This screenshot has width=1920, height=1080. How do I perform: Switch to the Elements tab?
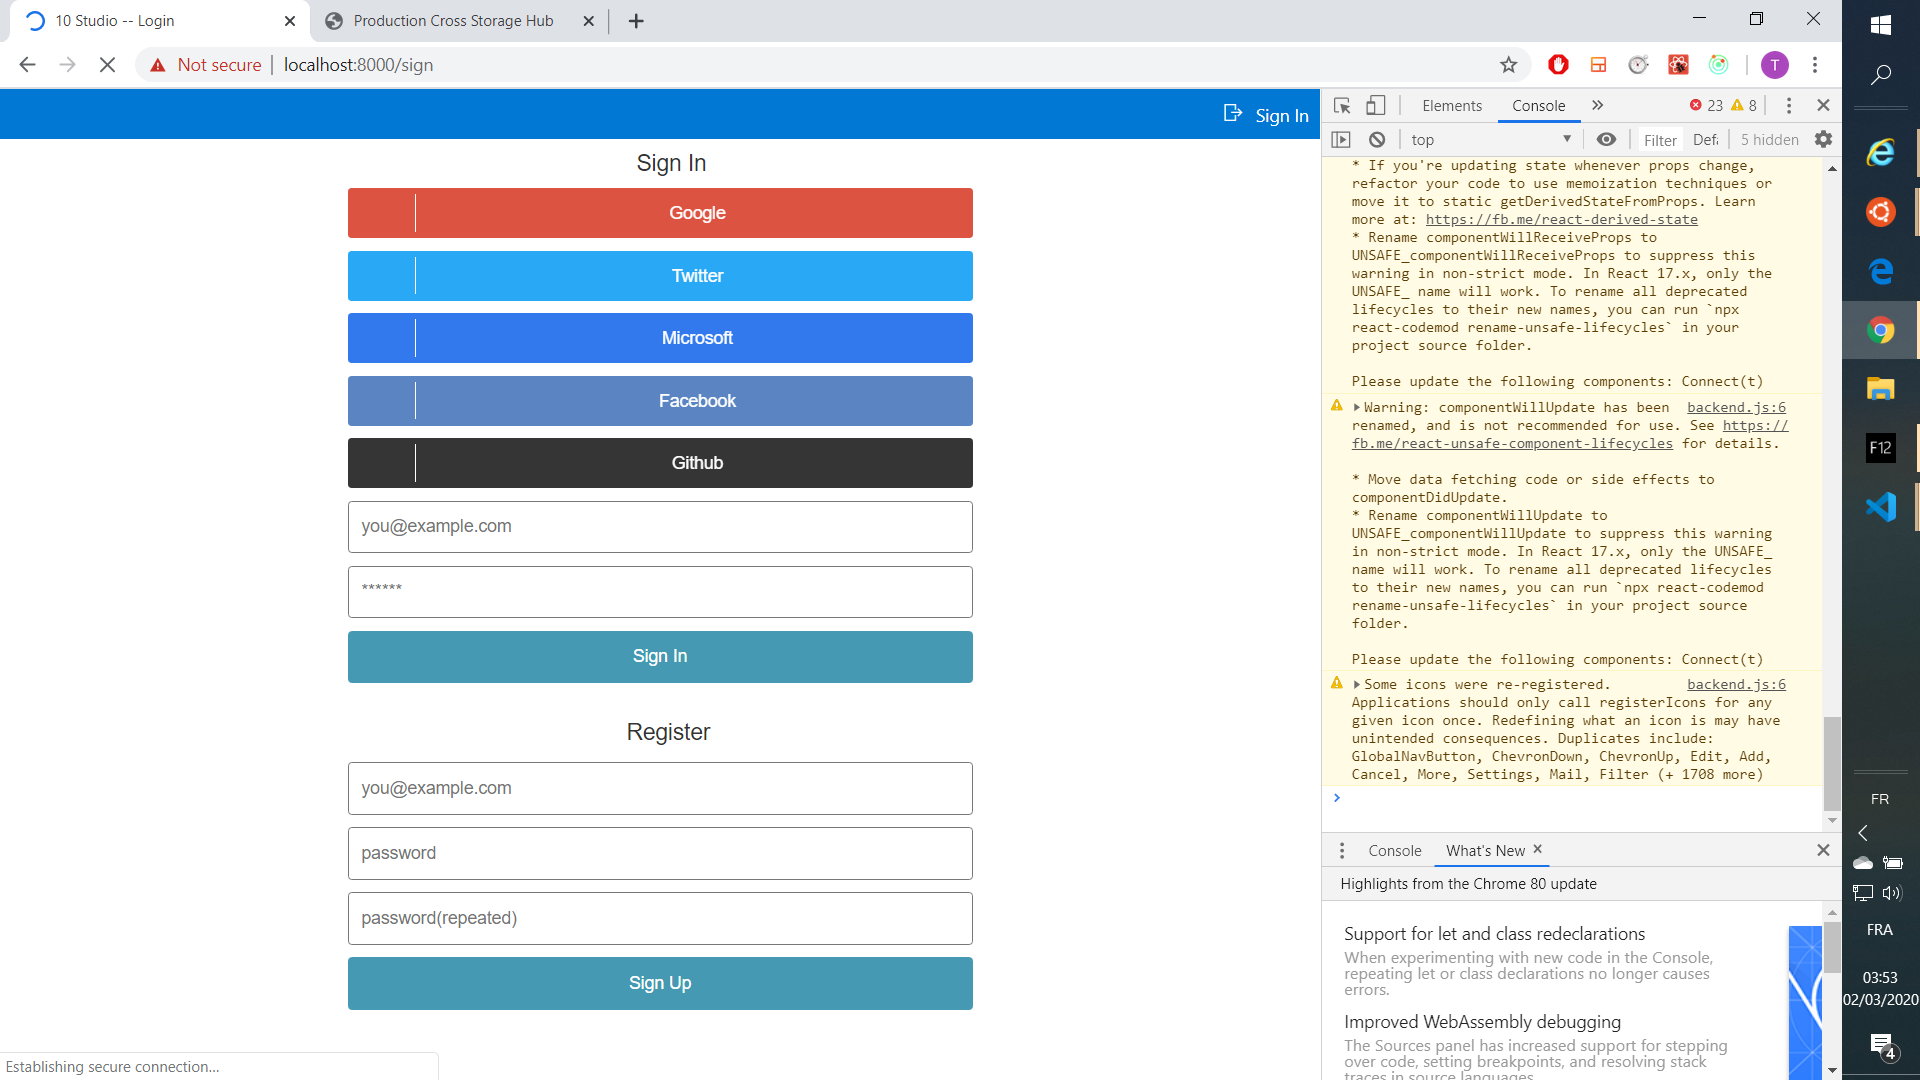(x=1451, y=105)
